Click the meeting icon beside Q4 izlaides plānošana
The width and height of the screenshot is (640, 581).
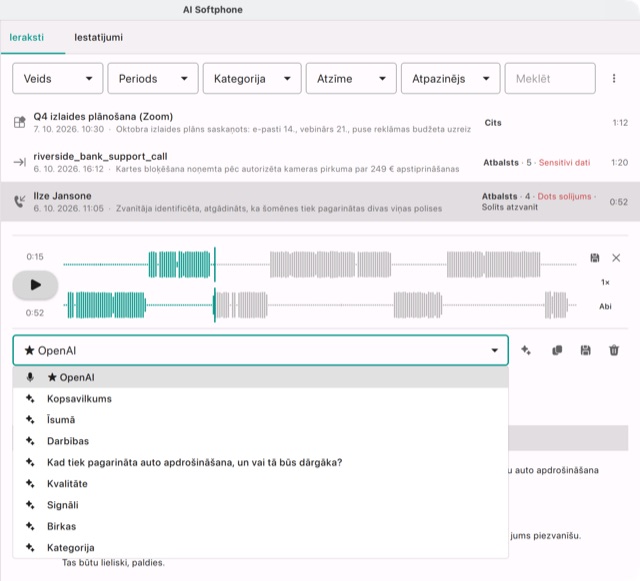[19, 122]
